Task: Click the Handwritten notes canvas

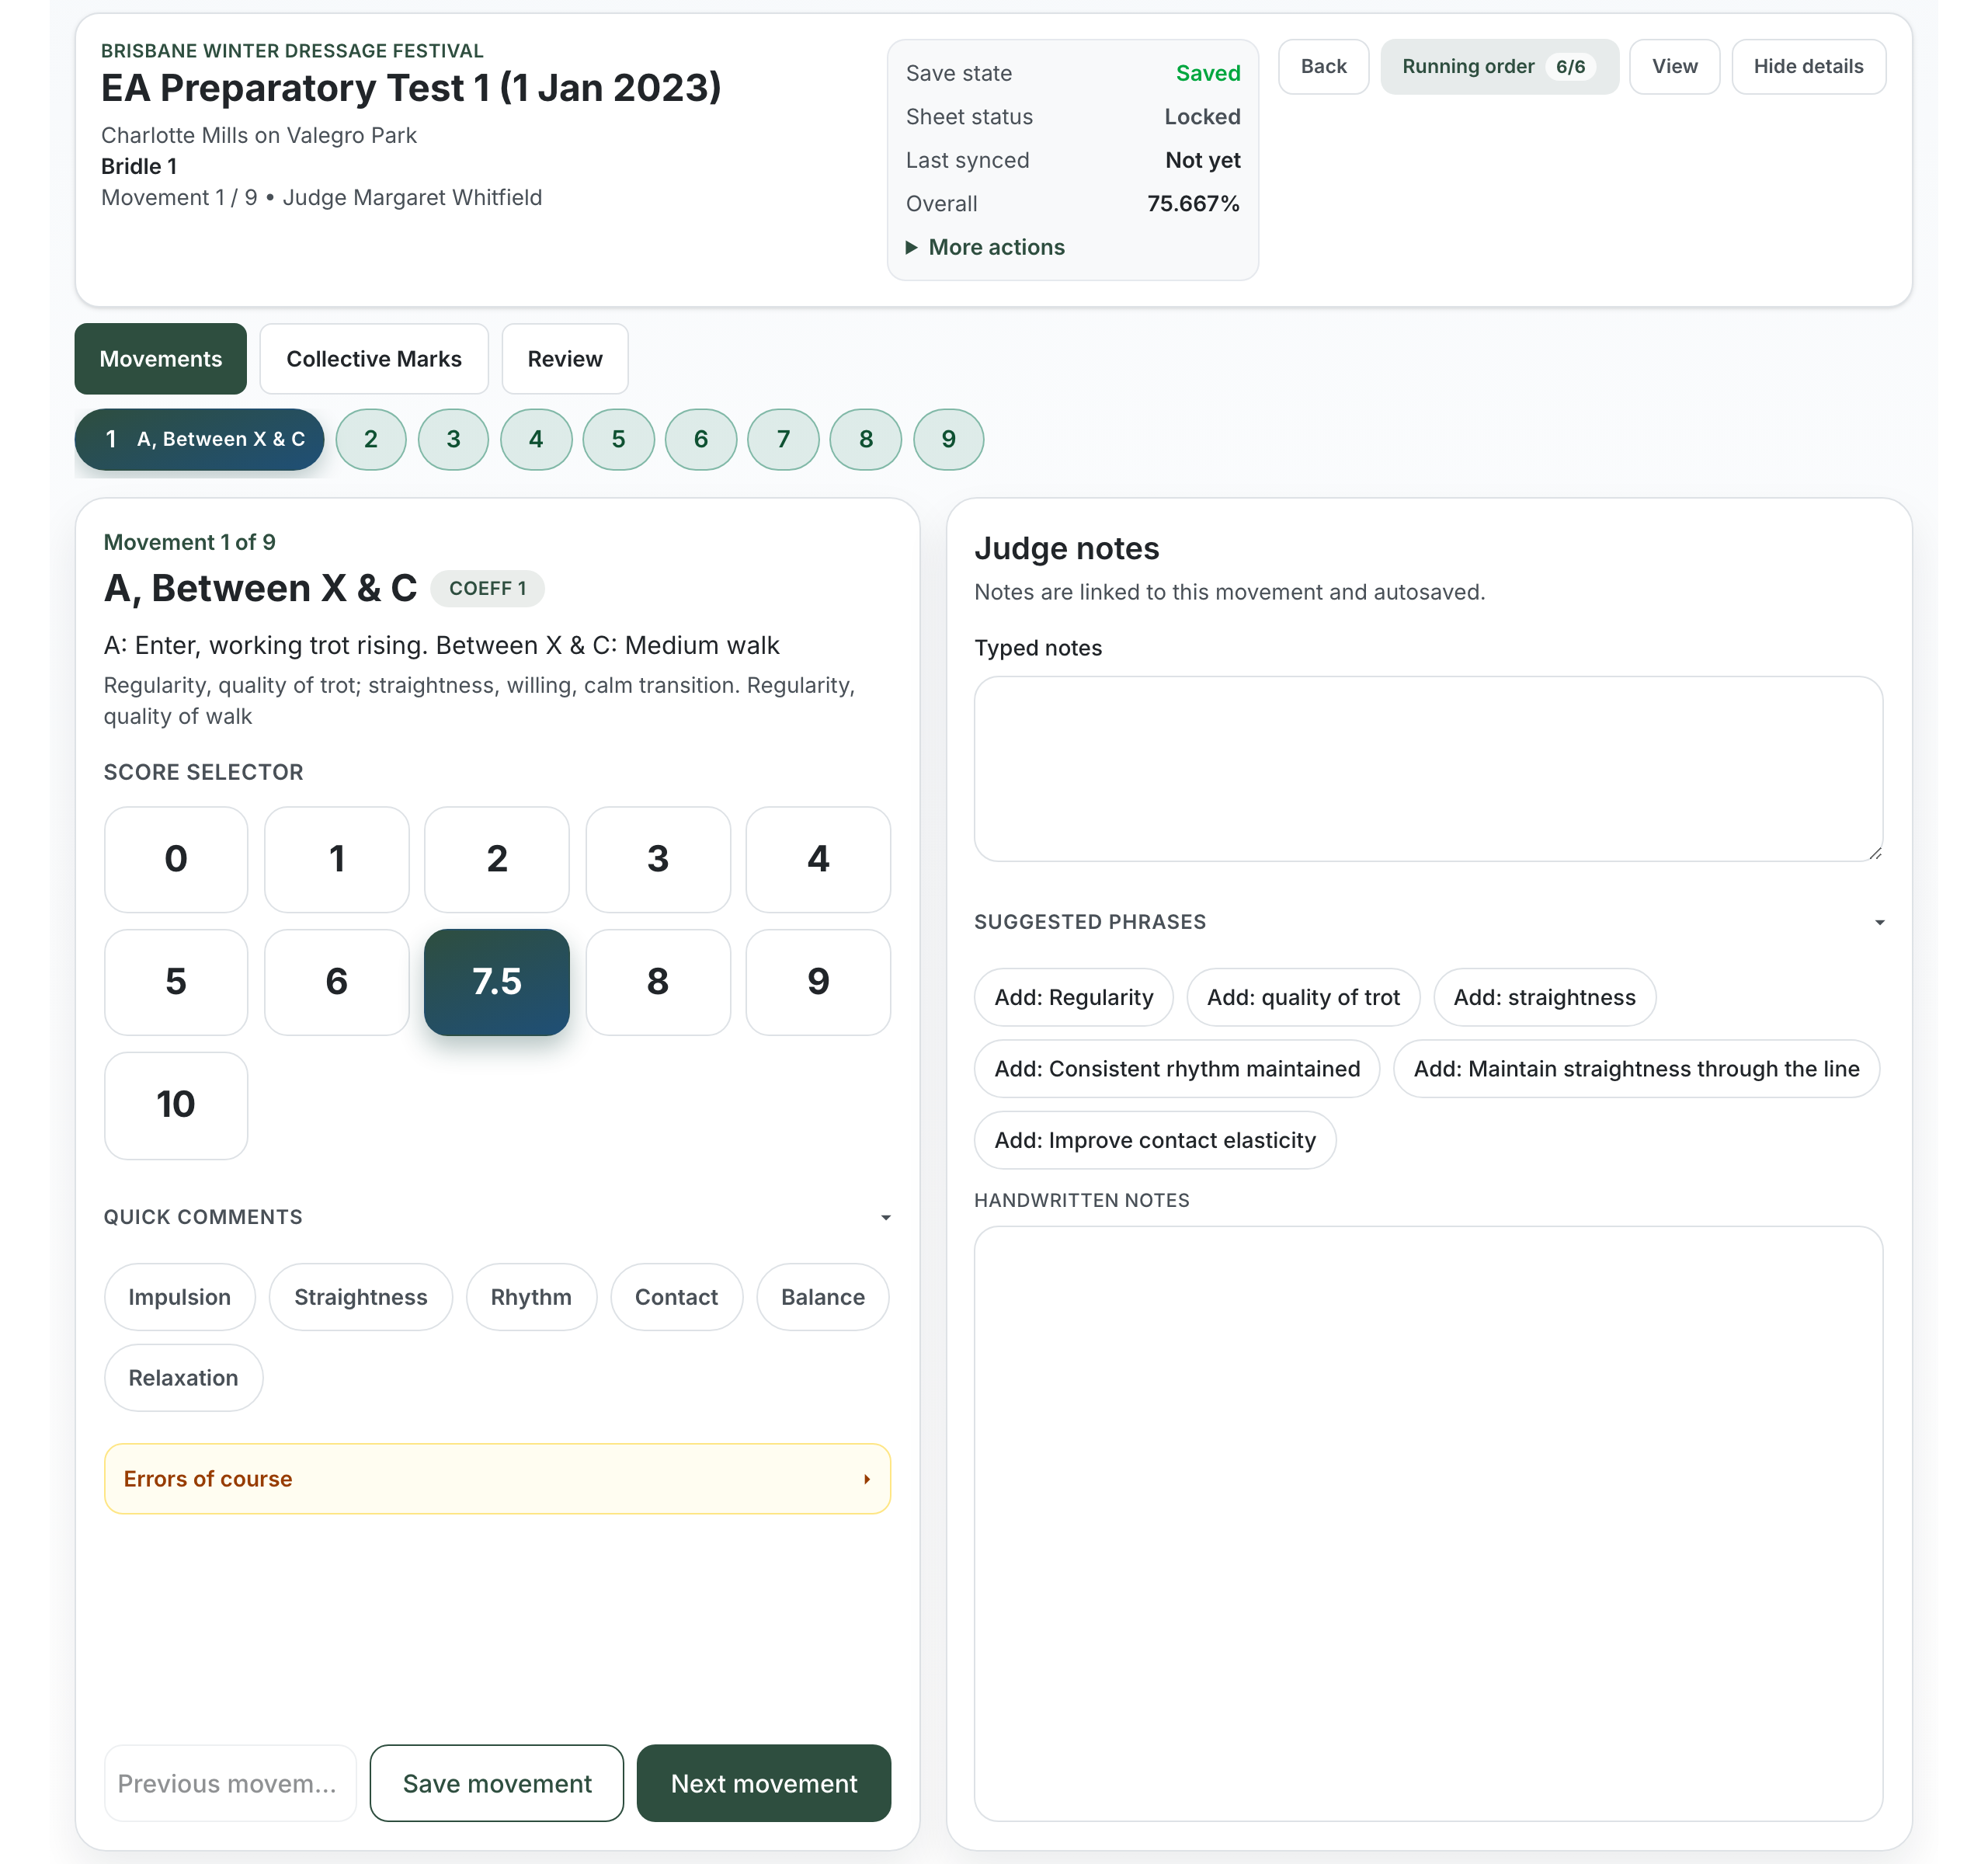Action: [x=1428, y=1523]
